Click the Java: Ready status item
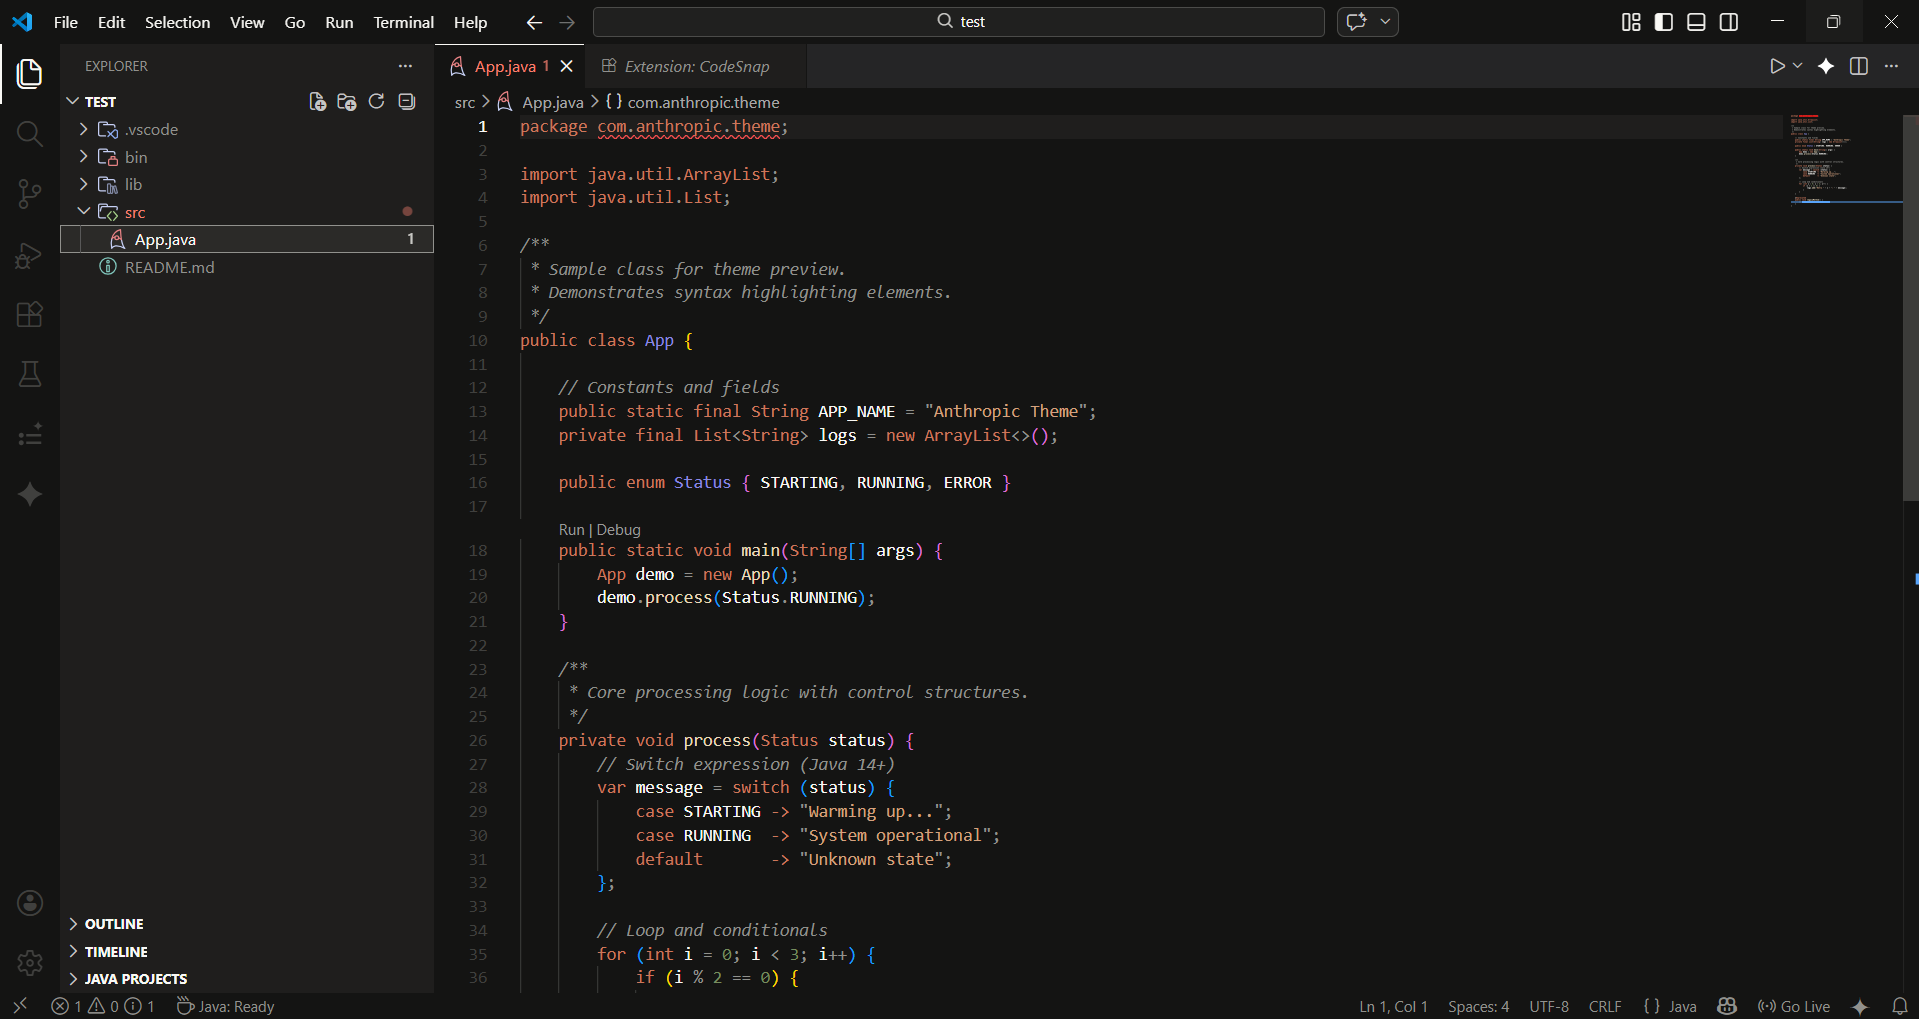The image size is (1919, 1019). [x=226, y=1007]
